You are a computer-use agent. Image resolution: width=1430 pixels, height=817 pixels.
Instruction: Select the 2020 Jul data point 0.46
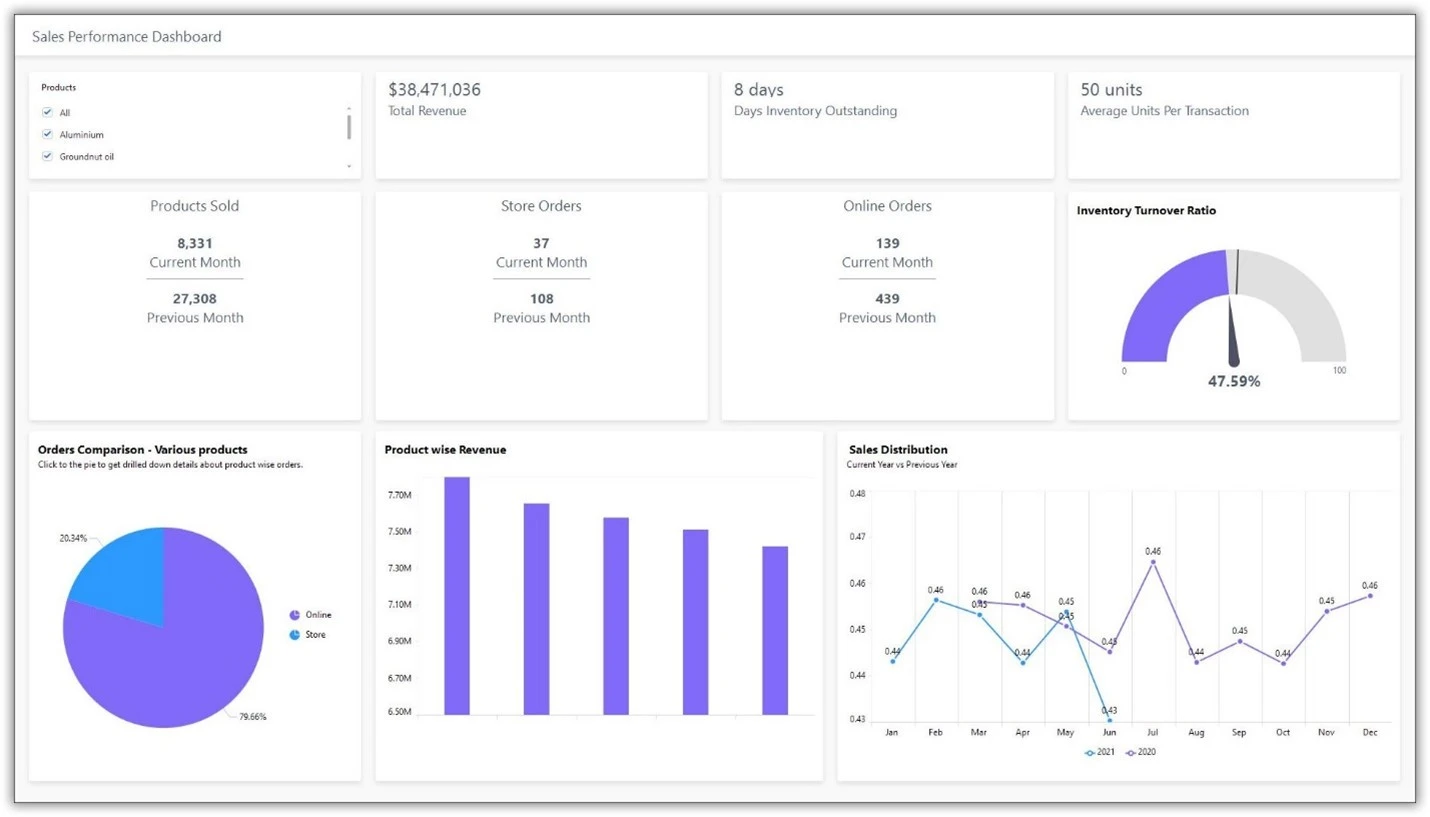(x=1153, y=562)
